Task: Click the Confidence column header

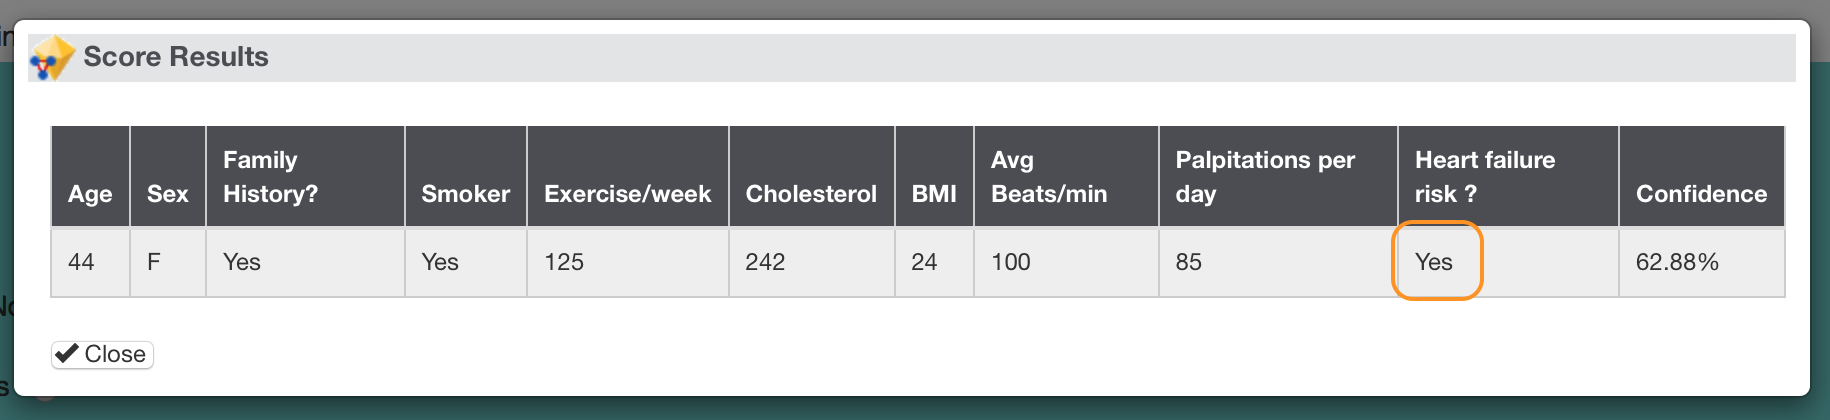Action: click(1702, 176)
